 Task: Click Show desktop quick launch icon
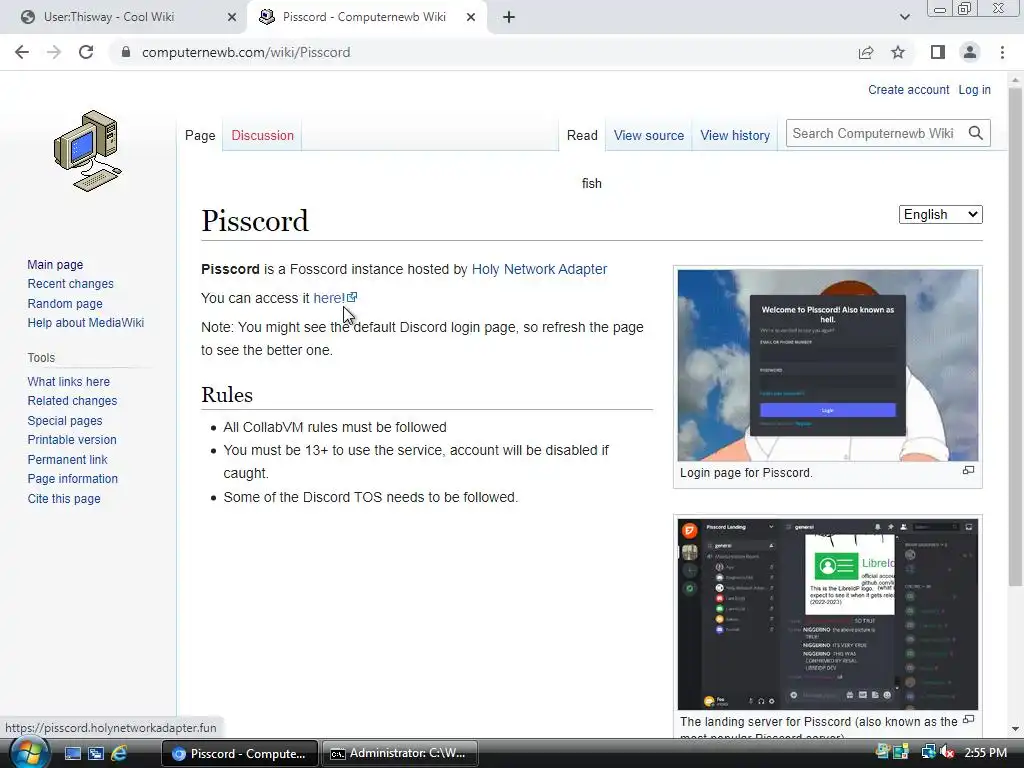coord(72,754)
